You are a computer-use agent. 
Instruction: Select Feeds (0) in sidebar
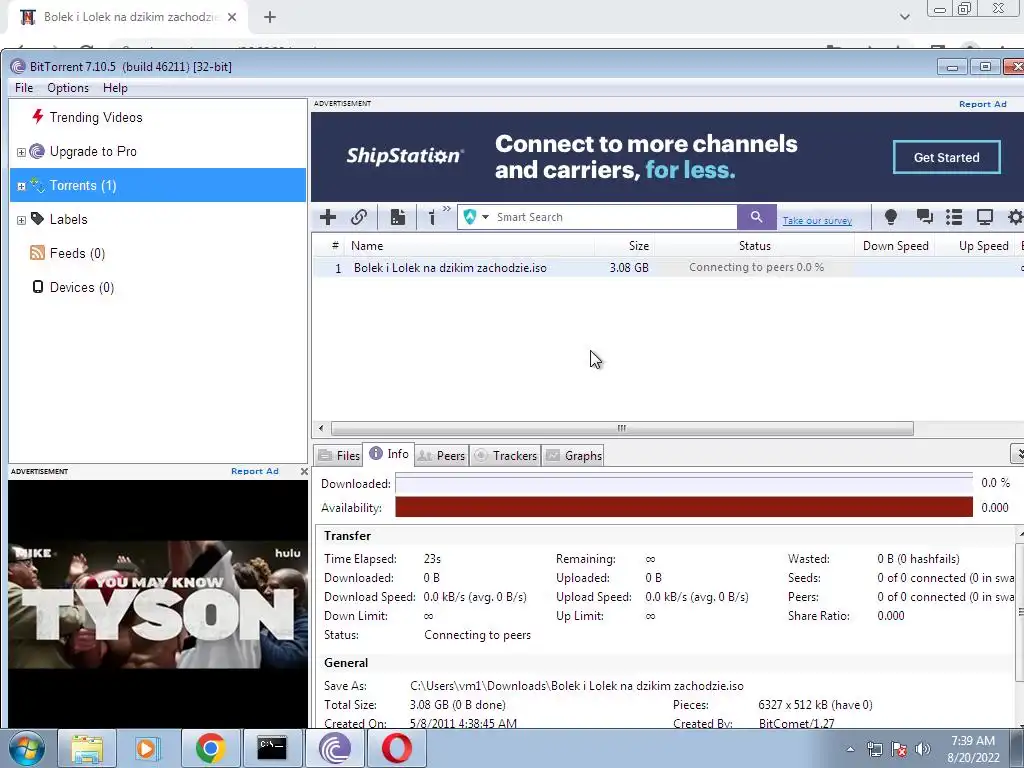tap(77, 253)
